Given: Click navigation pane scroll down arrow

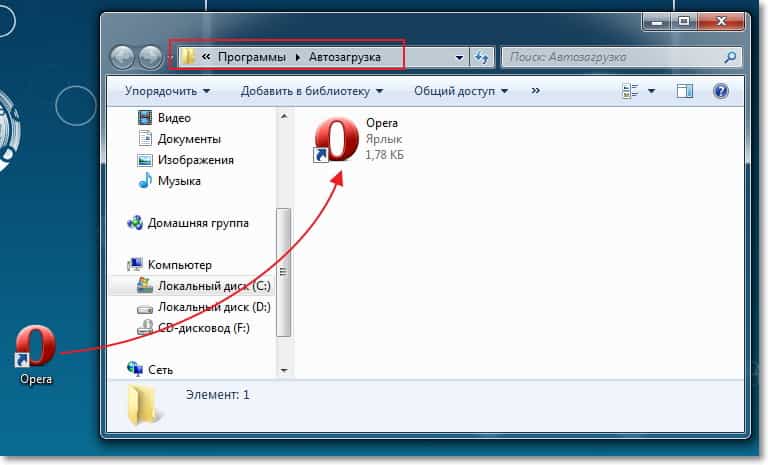Looking at the screenshot, I should [284, 370].
